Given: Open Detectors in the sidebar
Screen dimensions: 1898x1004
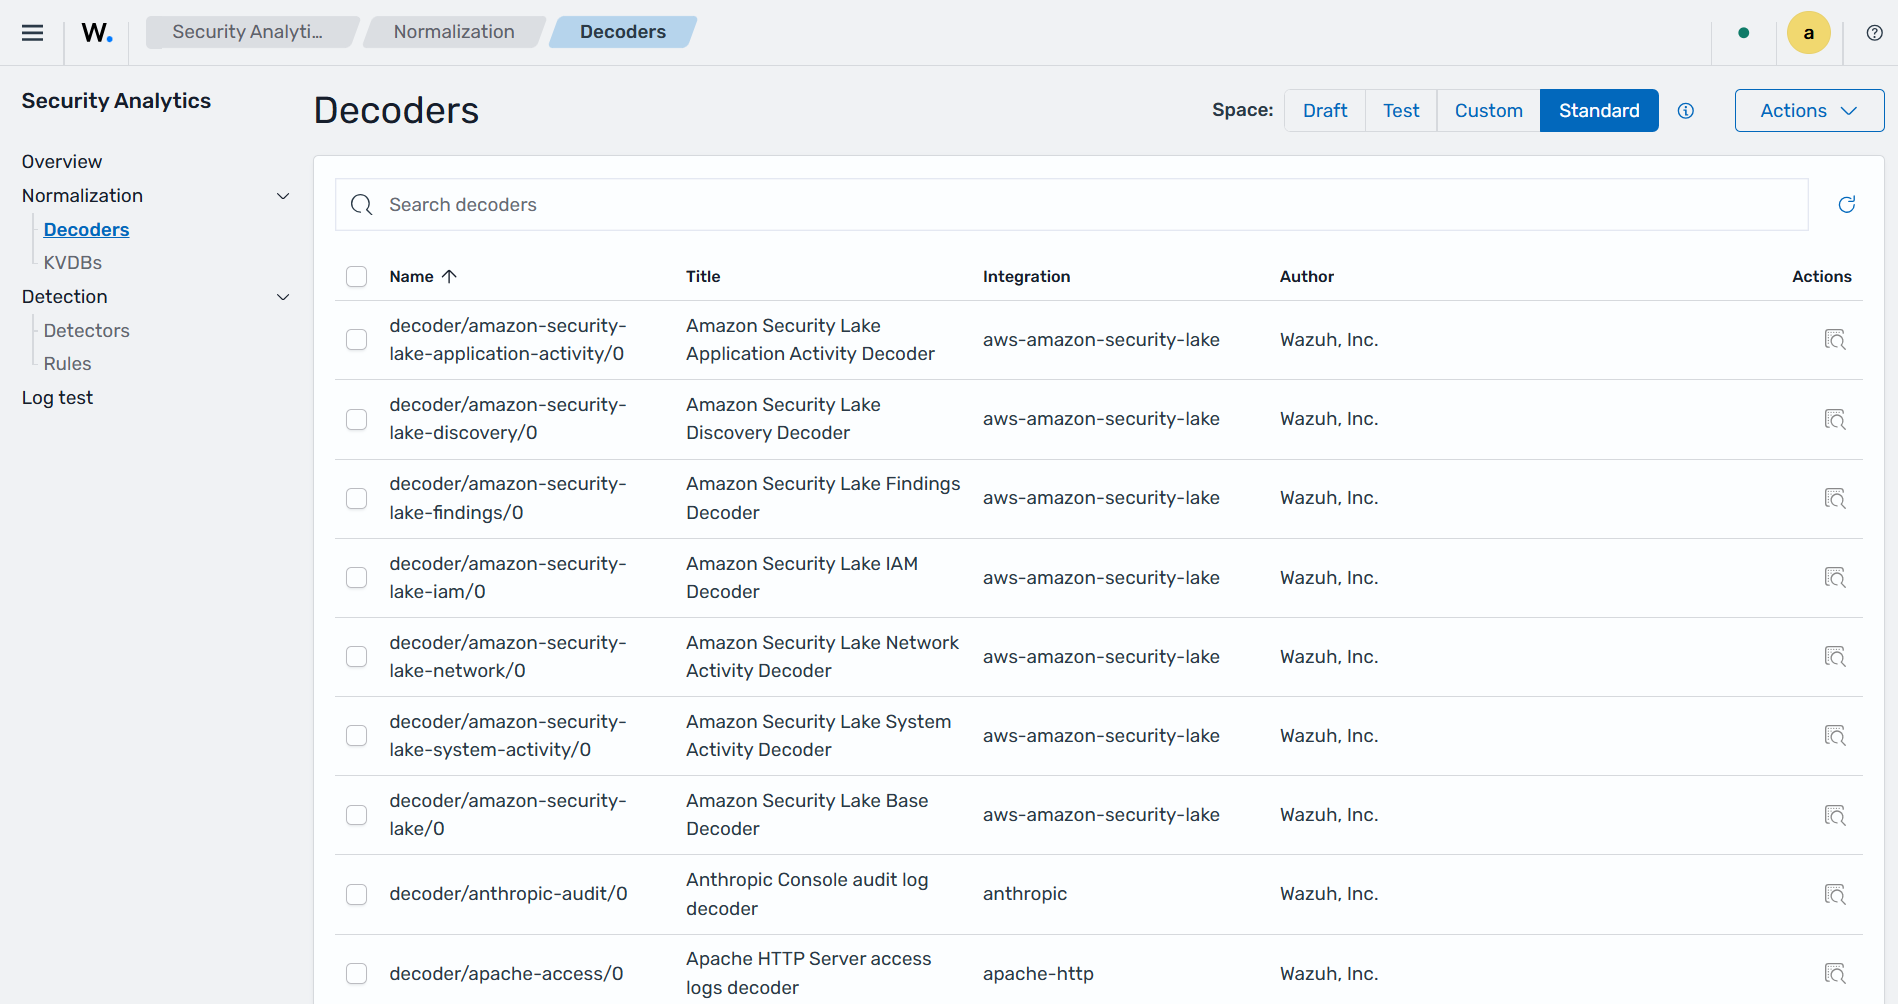Looking at the screenshot, I should click(x=87, y=331).
